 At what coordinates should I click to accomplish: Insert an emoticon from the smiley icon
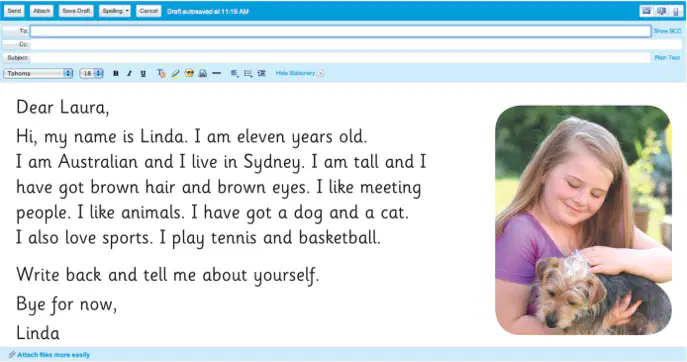(x=189, y=73)
